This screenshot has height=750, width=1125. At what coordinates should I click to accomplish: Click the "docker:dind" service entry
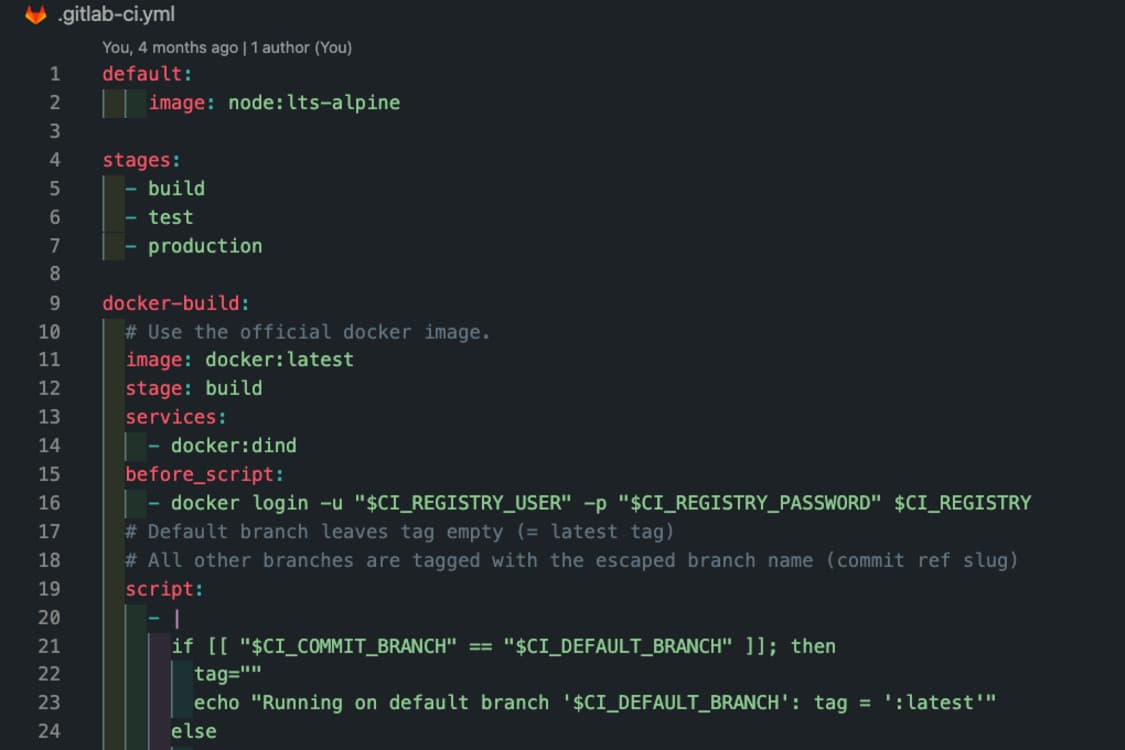click(233, 445)
